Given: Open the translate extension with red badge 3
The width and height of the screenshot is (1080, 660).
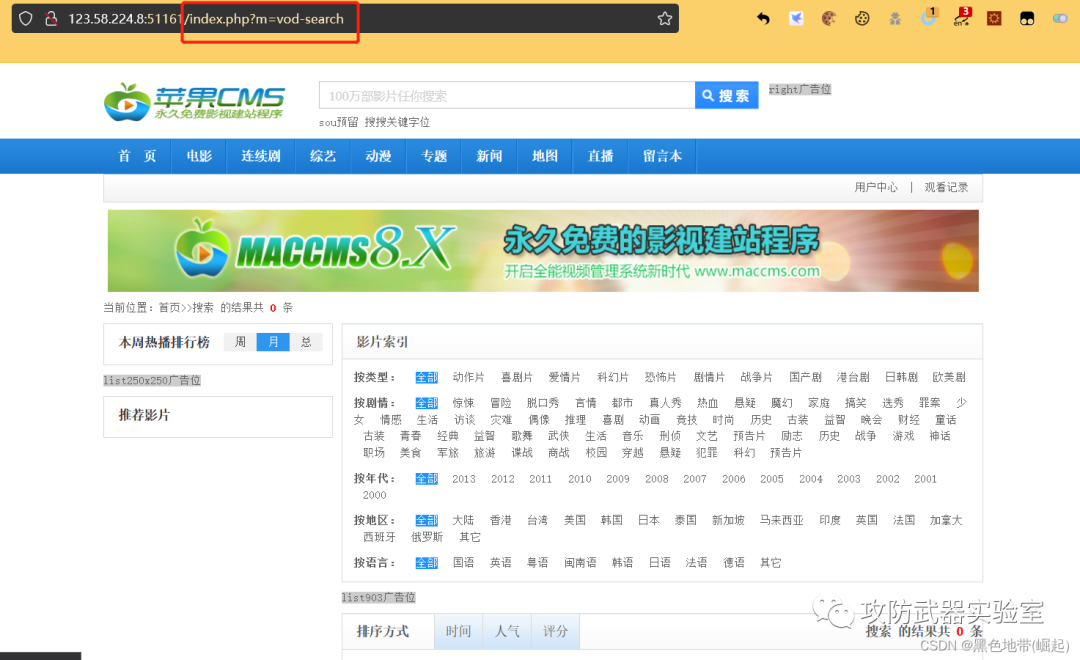Looking at the screenshot, I should coord(962,17).
